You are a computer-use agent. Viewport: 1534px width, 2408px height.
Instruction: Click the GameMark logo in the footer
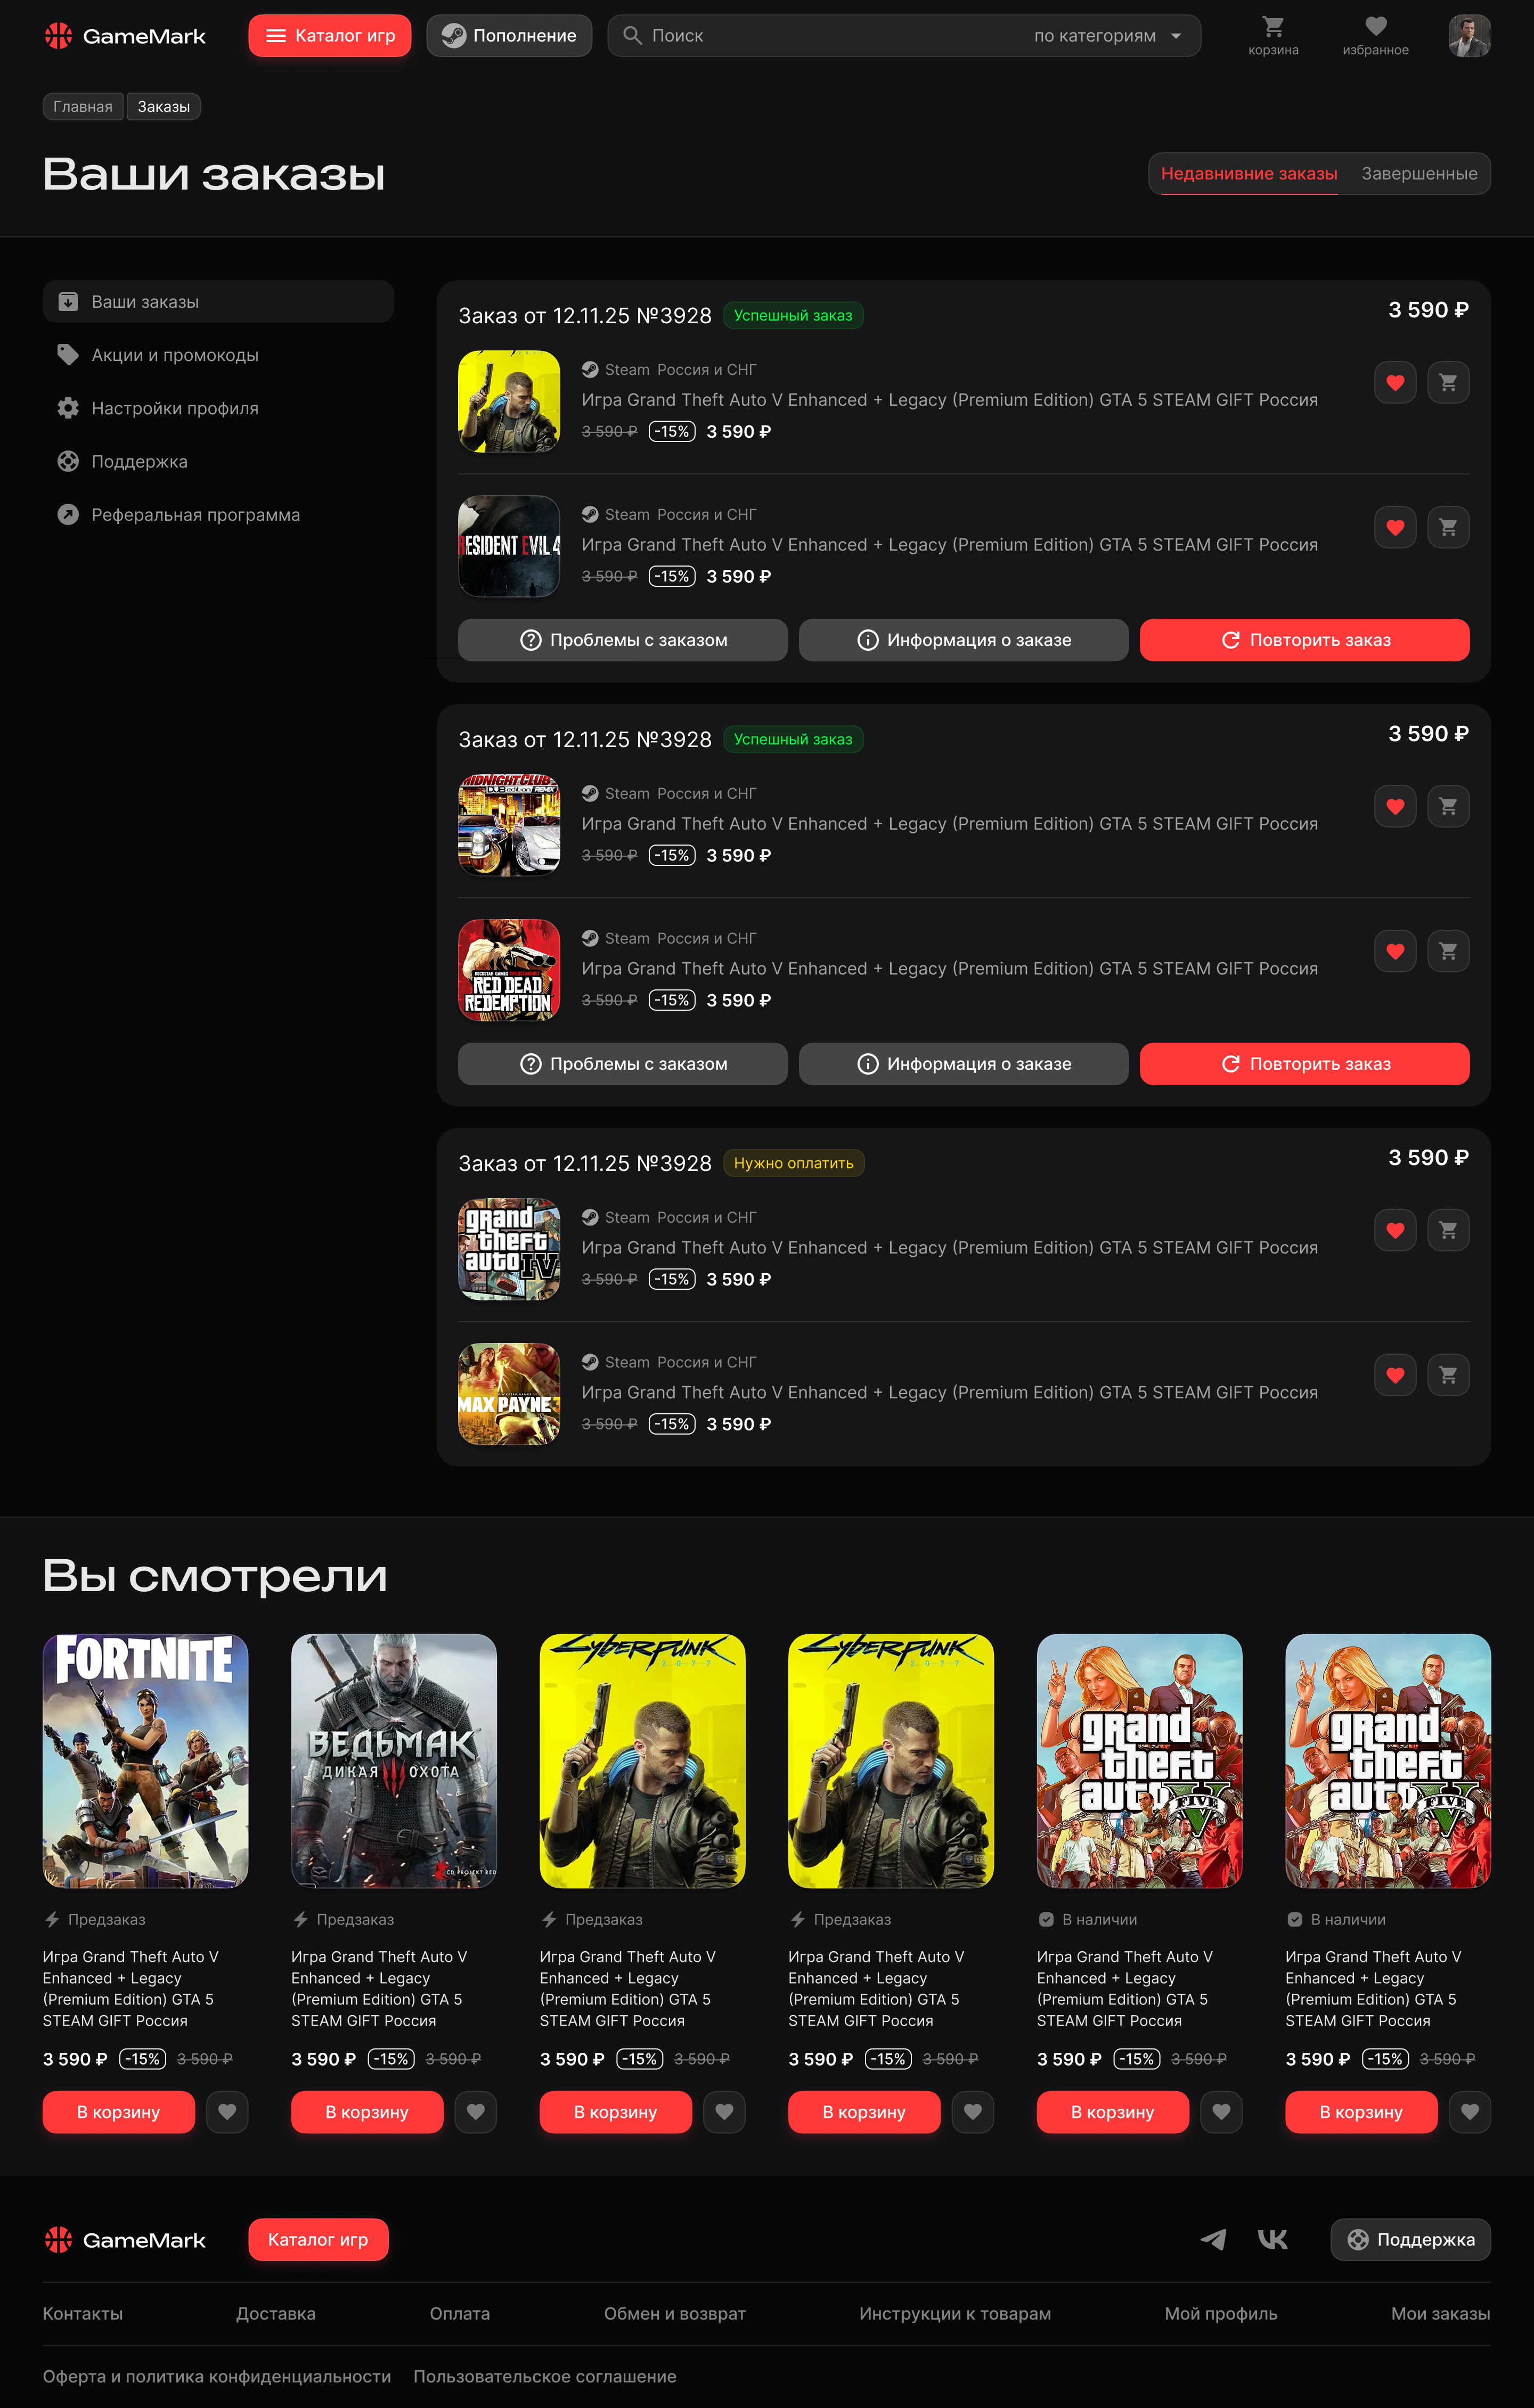[125, 2240]
